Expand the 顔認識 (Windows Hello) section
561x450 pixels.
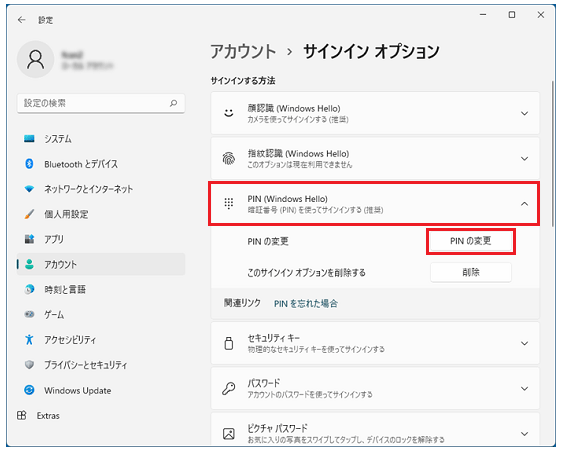click(375, 113)
